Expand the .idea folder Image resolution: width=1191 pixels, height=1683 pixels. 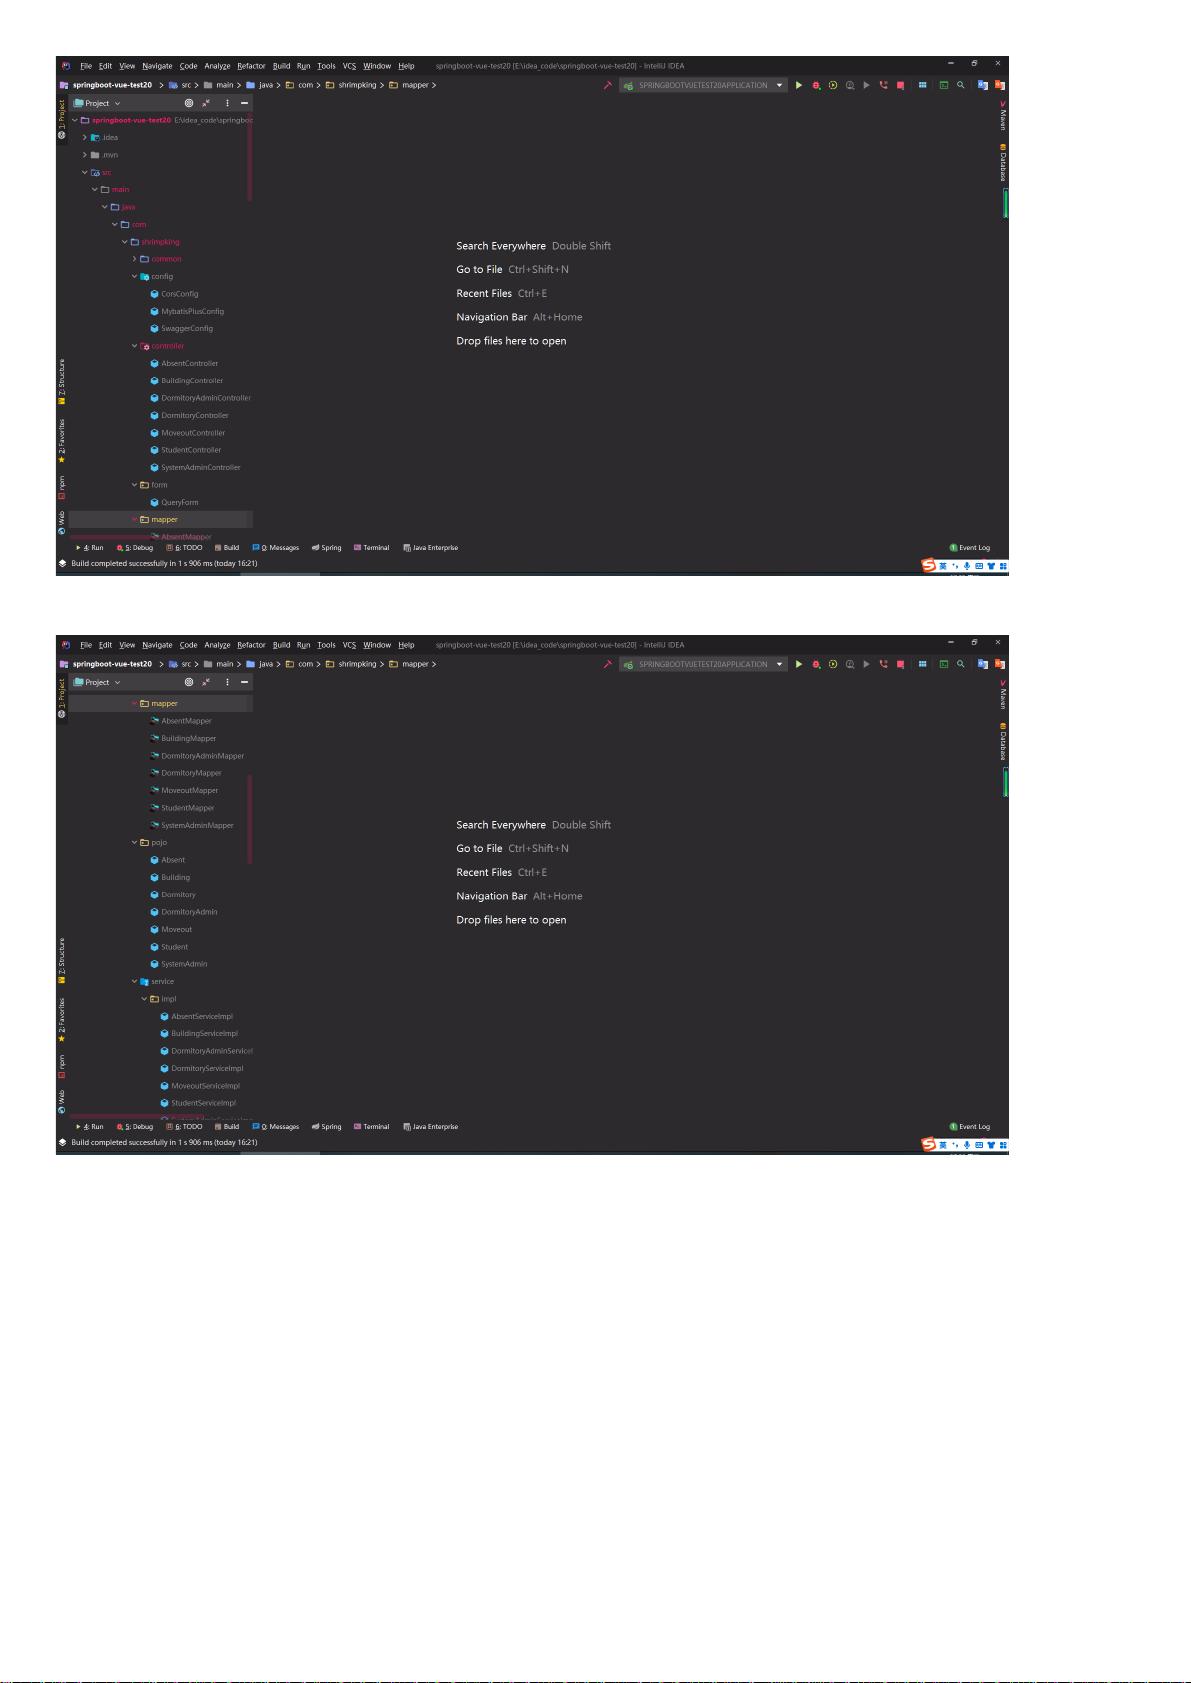coord(85,137)
